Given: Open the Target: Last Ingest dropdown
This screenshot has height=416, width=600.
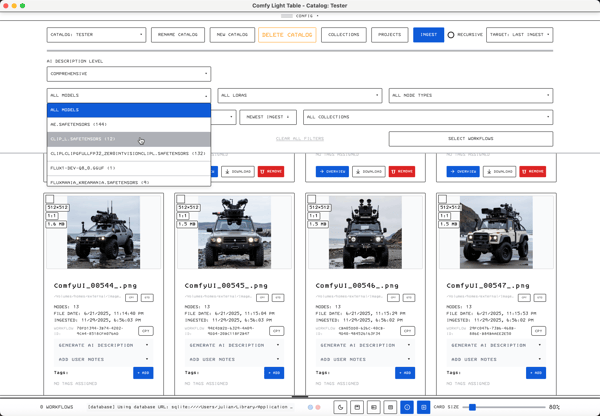Looking at the screenshot, I should tap(519, 35).
